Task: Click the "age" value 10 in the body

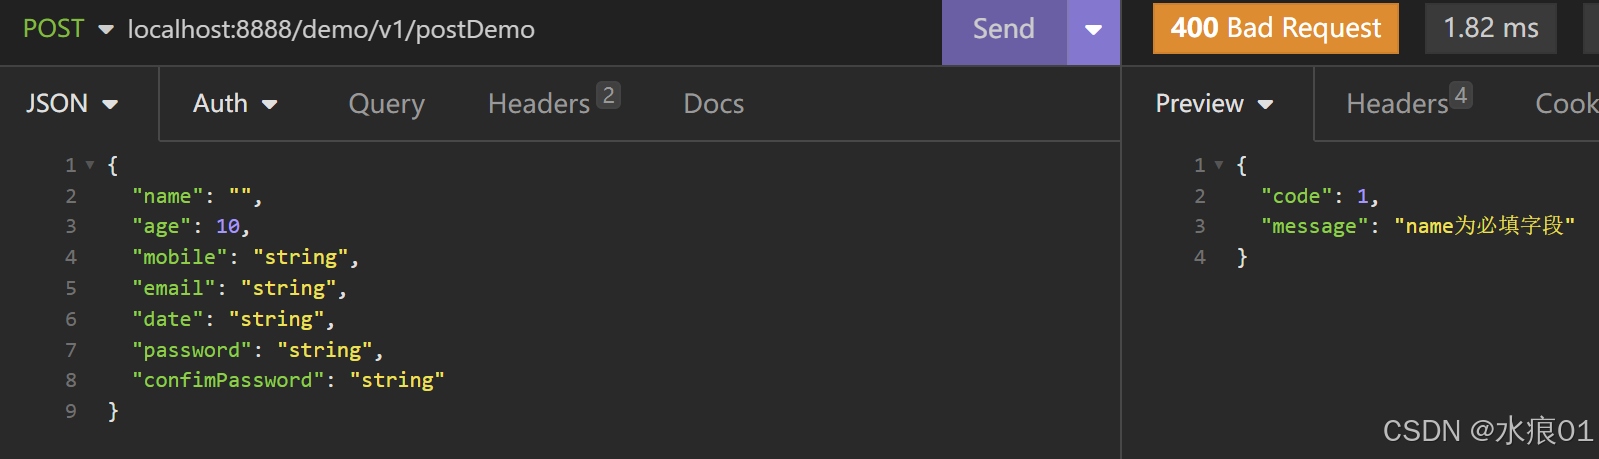Action: click(x=228, y=227)
